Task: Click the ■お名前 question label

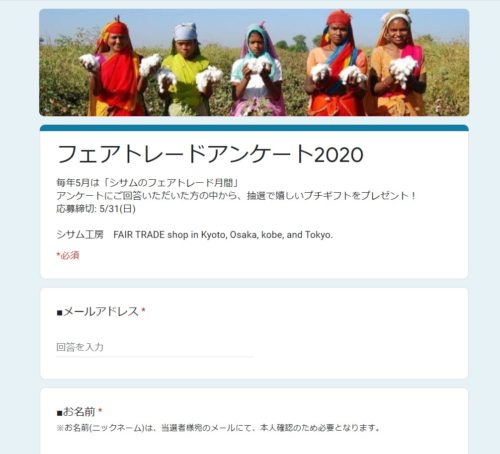Action: click(76, 412)
